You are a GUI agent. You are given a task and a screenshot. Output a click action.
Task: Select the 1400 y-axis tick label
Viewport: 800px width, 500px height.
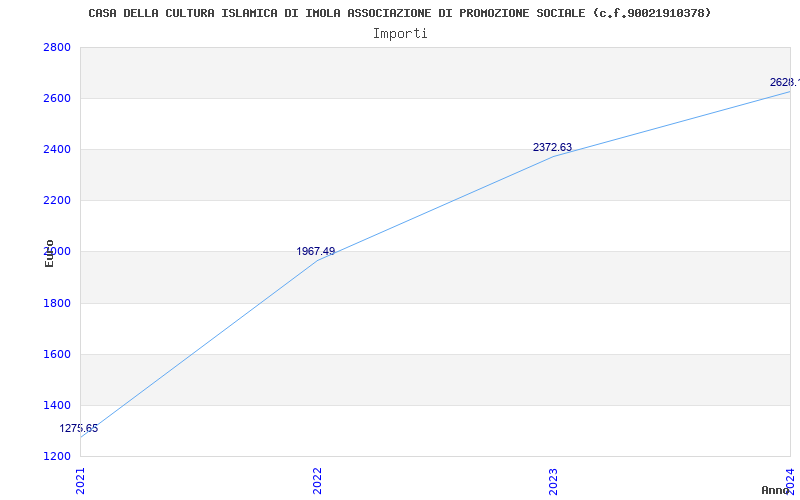57,406
